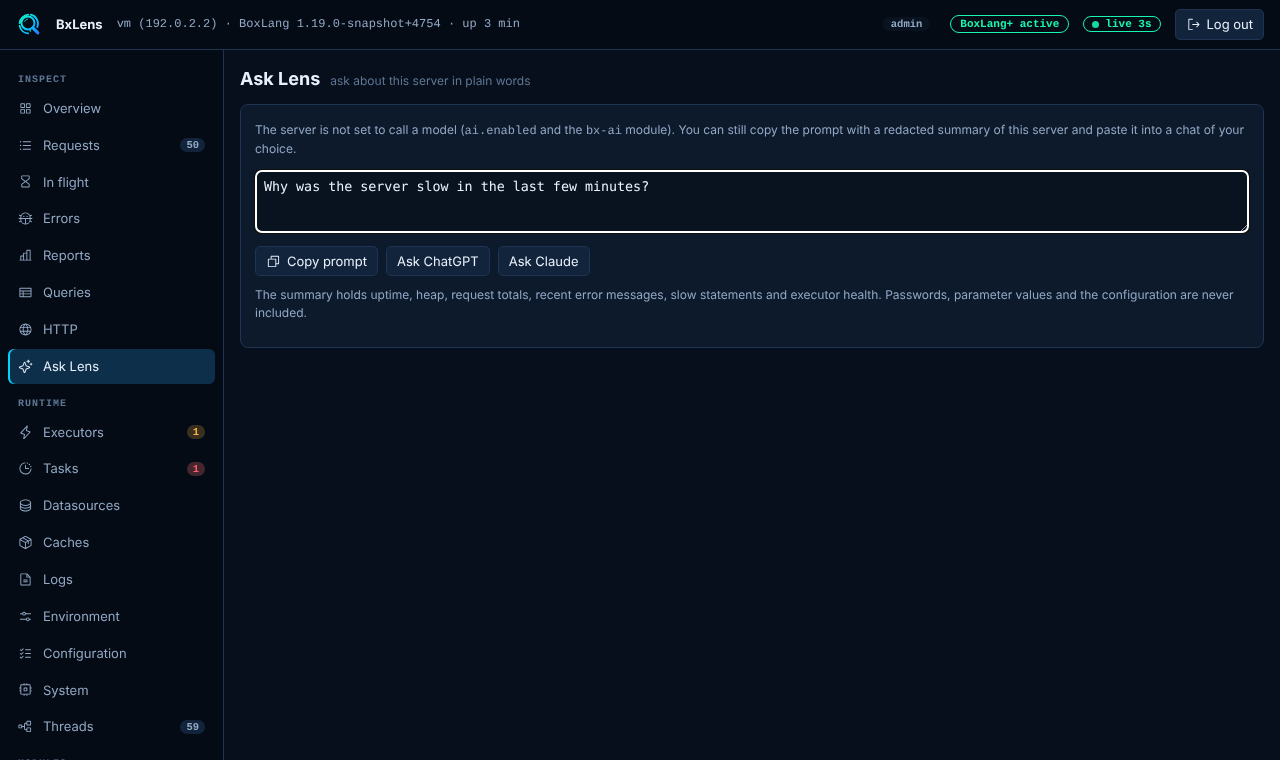Open the Configuration page
The image size is (1280, 760).
click(x=111, y=653)
